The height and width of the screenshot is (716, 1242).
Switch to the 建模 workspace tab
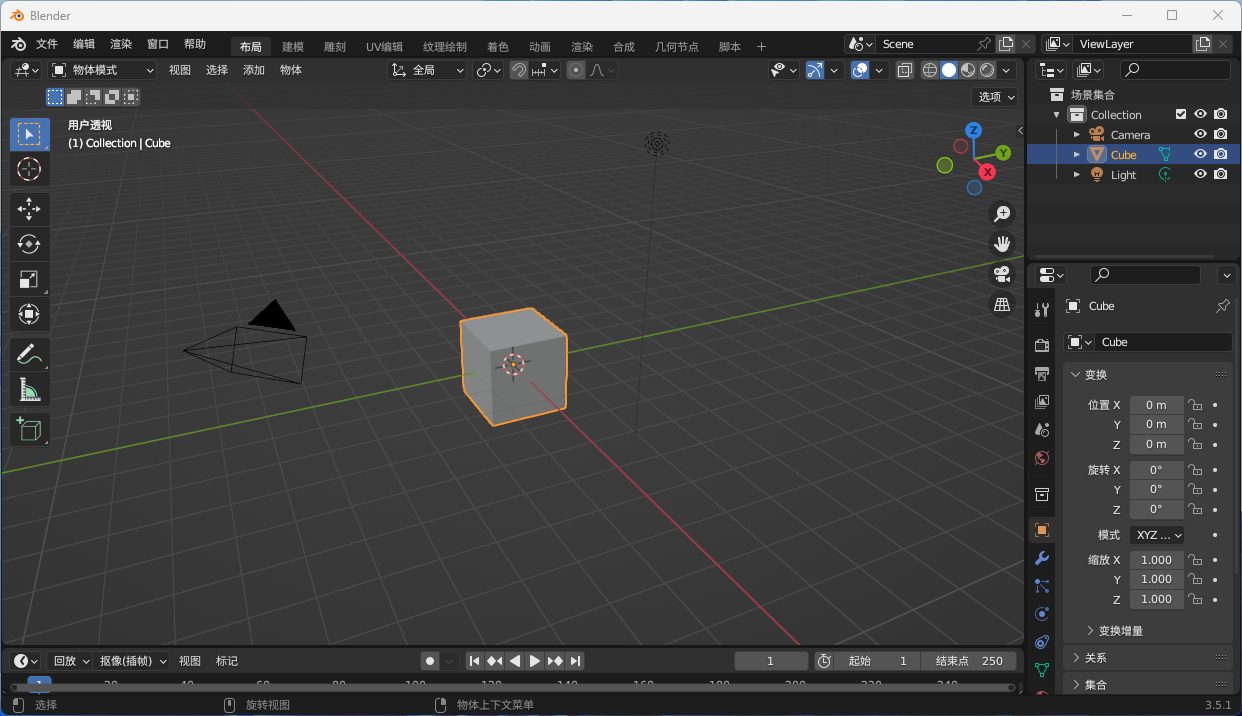click(293, 47)
